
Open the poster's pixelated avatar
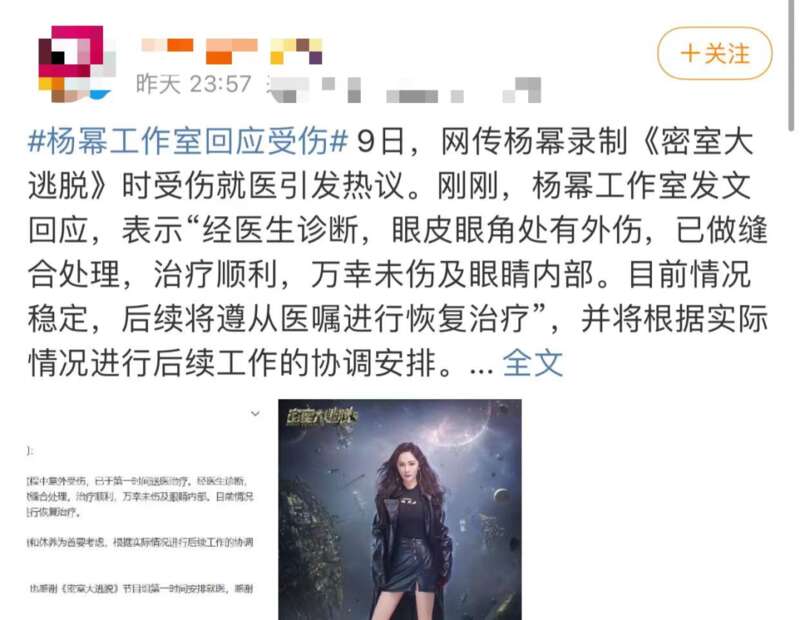(76, 63)
